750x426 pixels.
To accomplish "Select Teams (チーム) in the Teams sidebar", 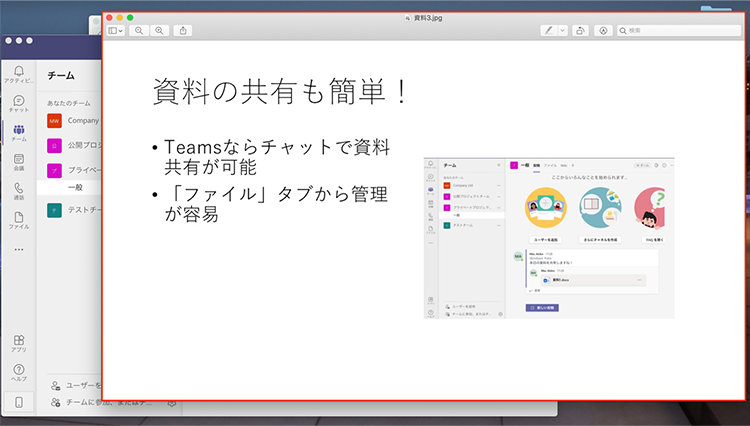I will (19, 133).
